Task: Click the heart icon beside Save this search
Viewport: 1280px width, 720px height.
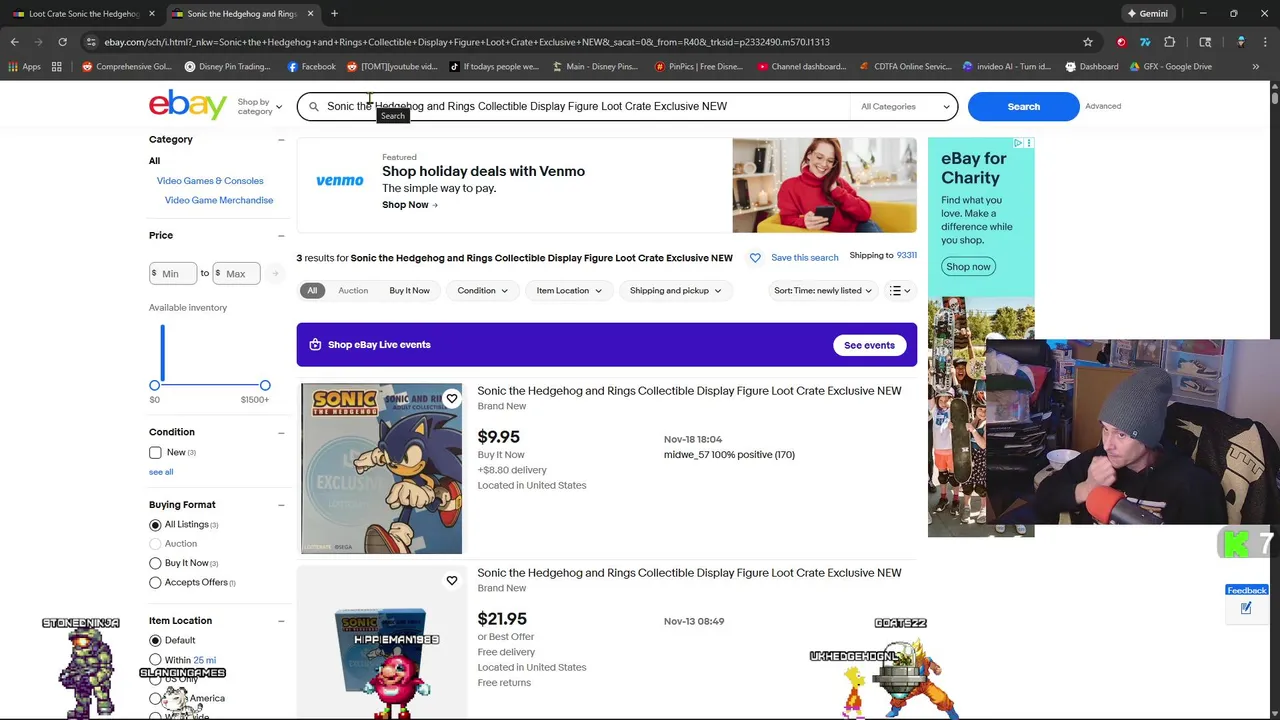Action: click(x=755, y=258)
